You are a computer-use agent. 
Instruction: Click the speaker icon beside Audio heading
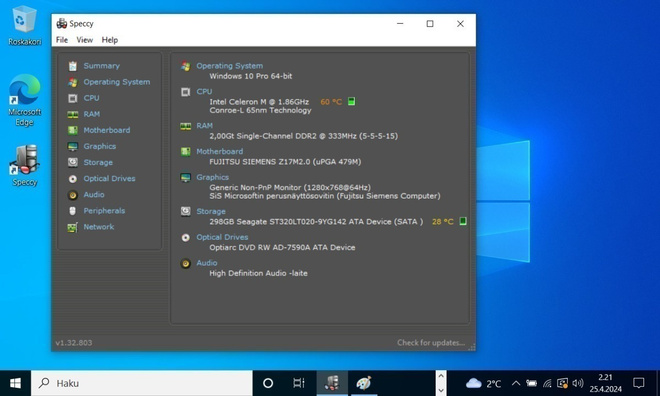pyautogui.click(x=186, y=263)
